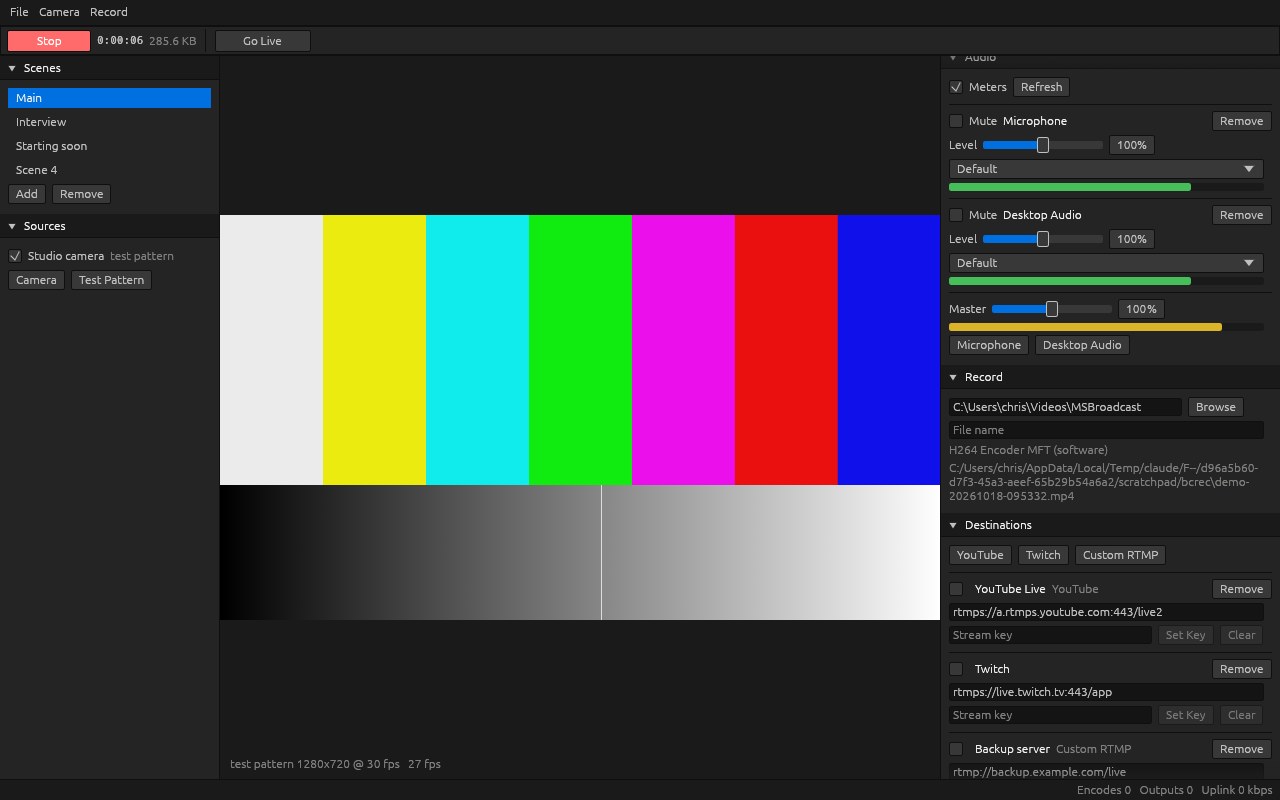Open the Microphone device Default dropdown

point(1106,169)
